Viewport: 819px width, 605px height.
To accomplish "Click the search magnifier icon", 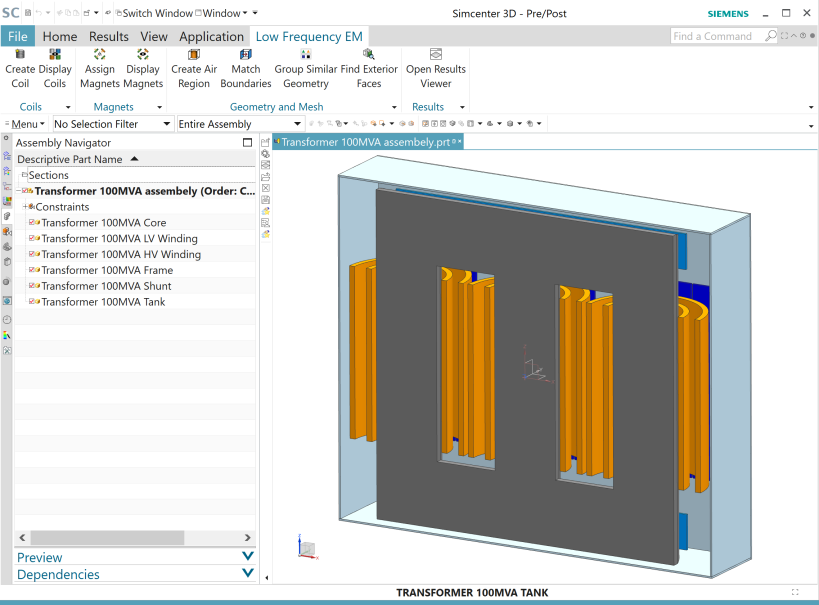I will click(770, 36).
